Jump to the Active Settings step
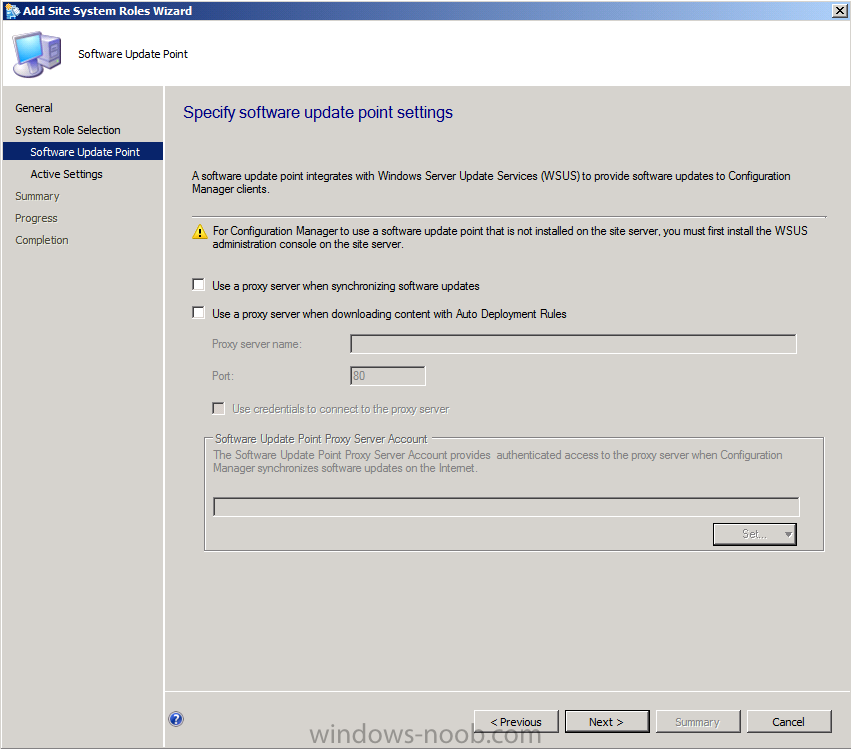This screenshot has width=851, height=749. pos(66,174)
